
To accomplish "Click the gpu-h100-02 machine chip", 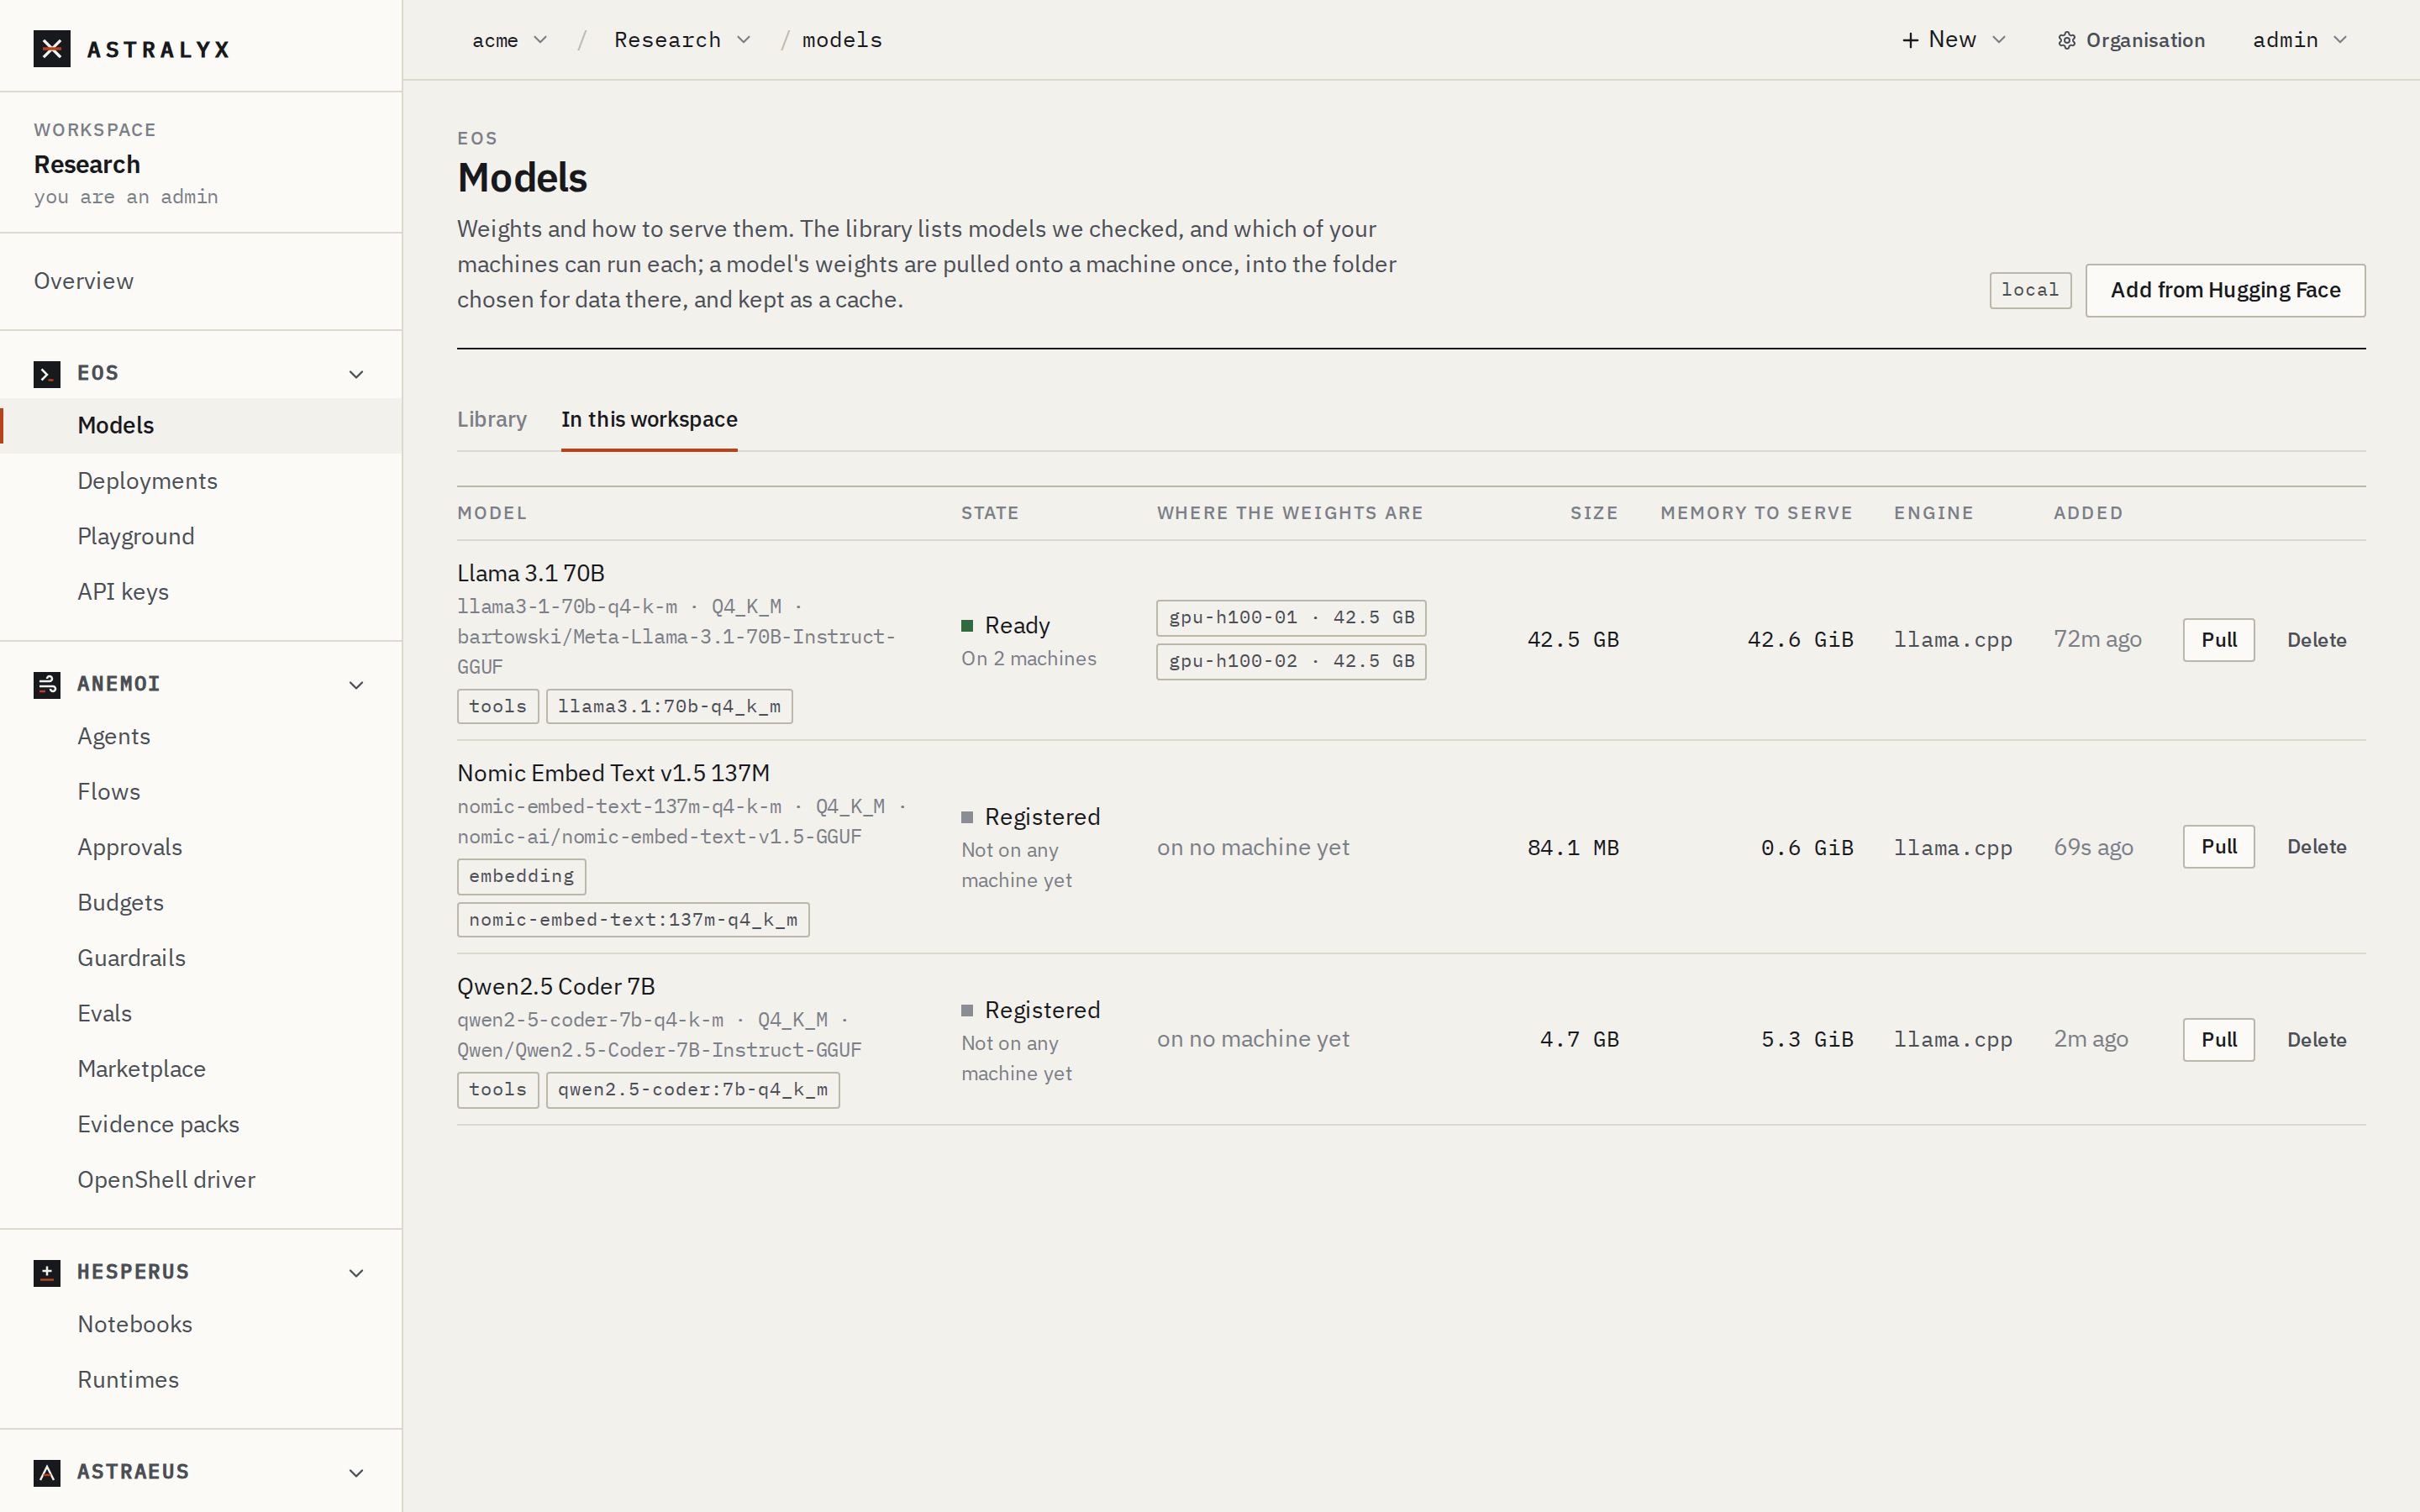I will coord(1291,661).
